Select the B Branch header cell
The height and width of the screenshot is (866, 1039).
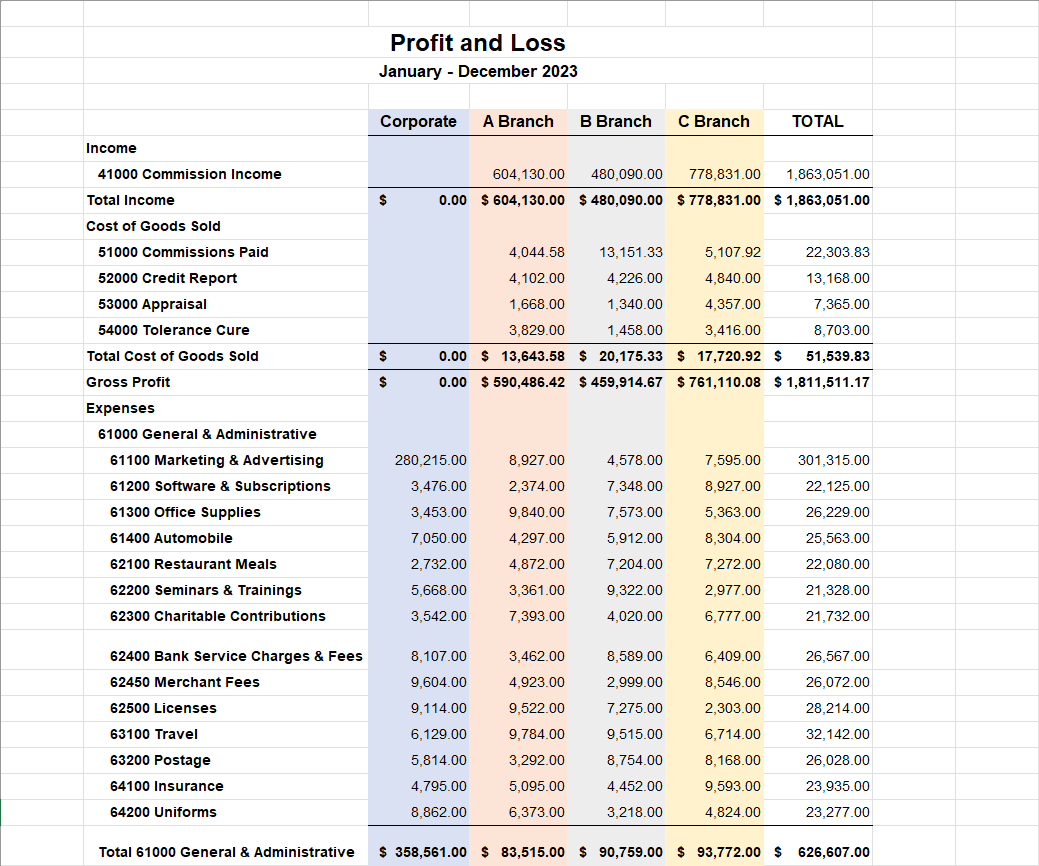coord(615,122)
